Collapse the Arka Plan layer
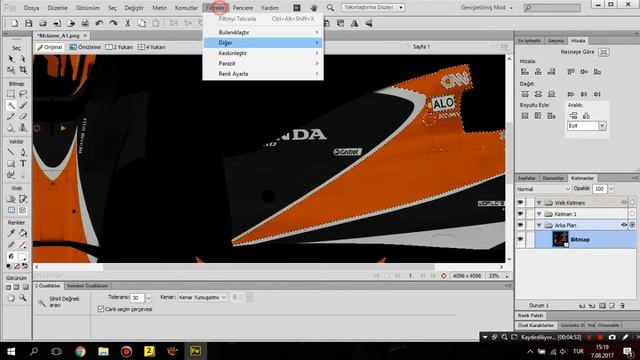The image size is (640, 360). point(539,225)
